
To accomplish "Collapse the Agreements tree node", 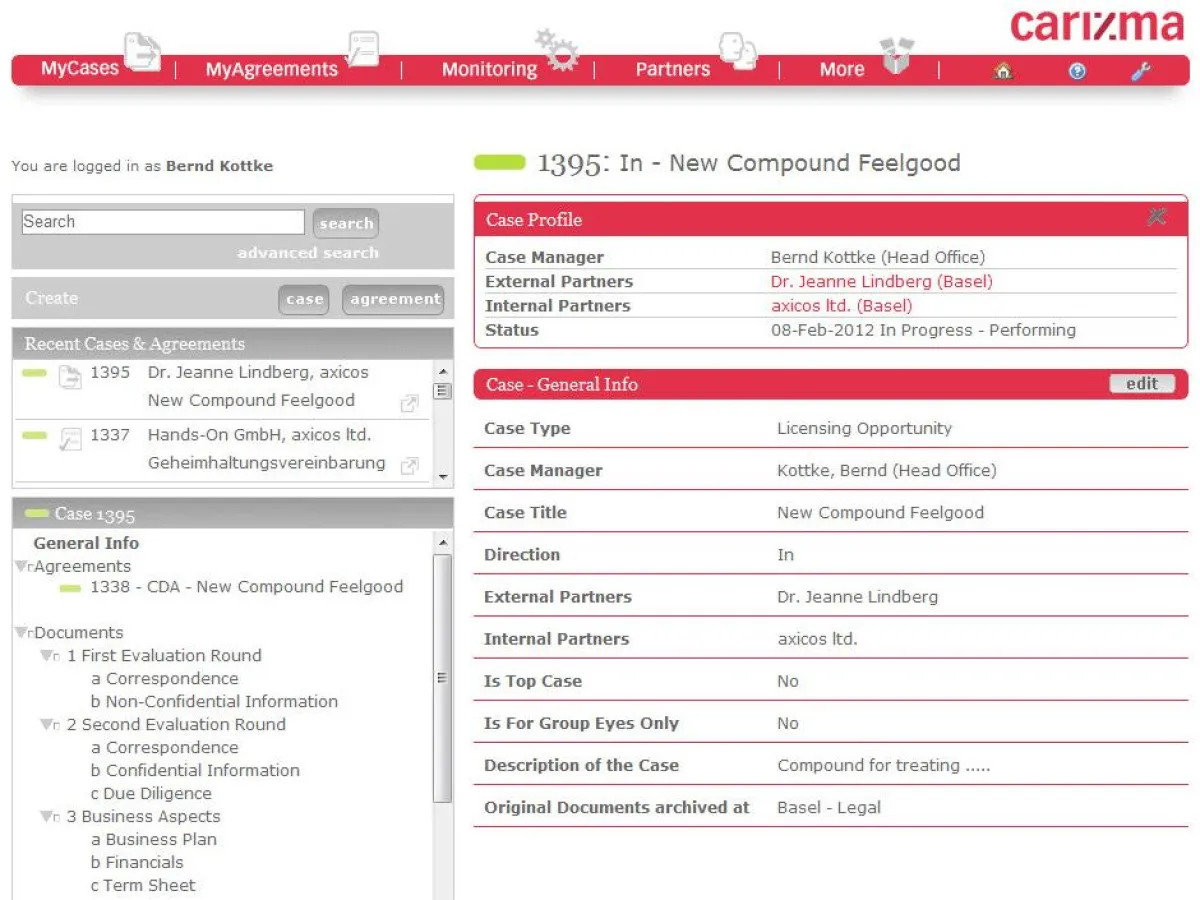I will pyautogui.click(x=22, y=567).
